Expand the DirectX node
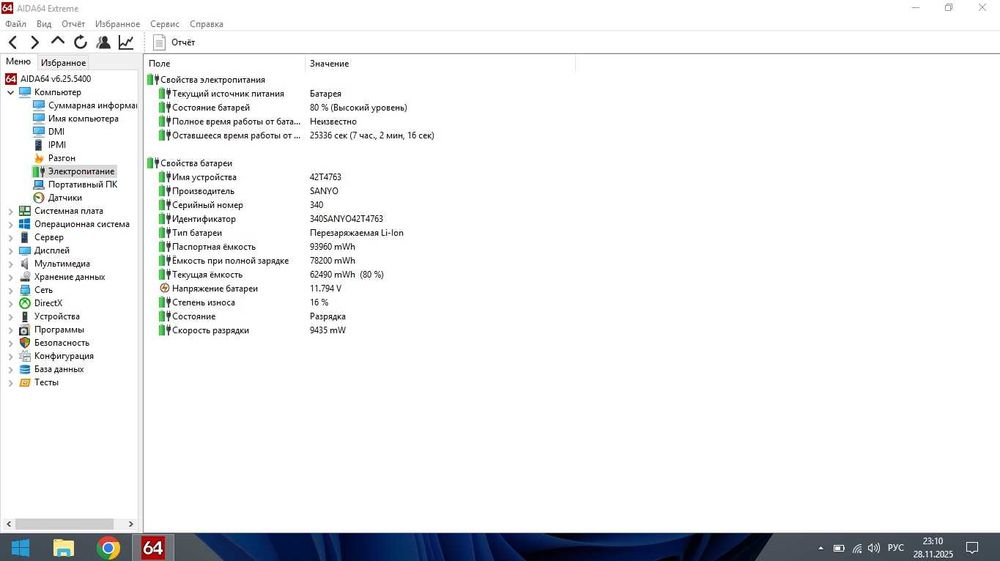Screen dimensions: 1000x561 10,303
